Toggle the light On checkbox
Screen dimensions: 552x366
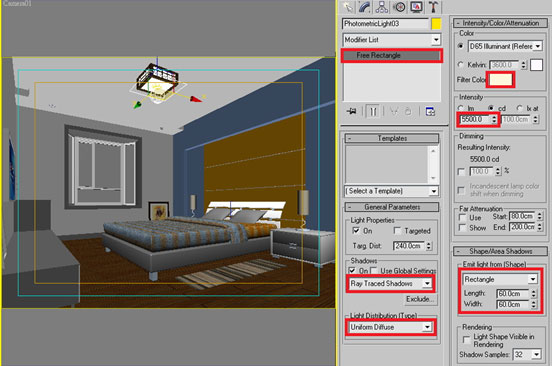[356, 231]
